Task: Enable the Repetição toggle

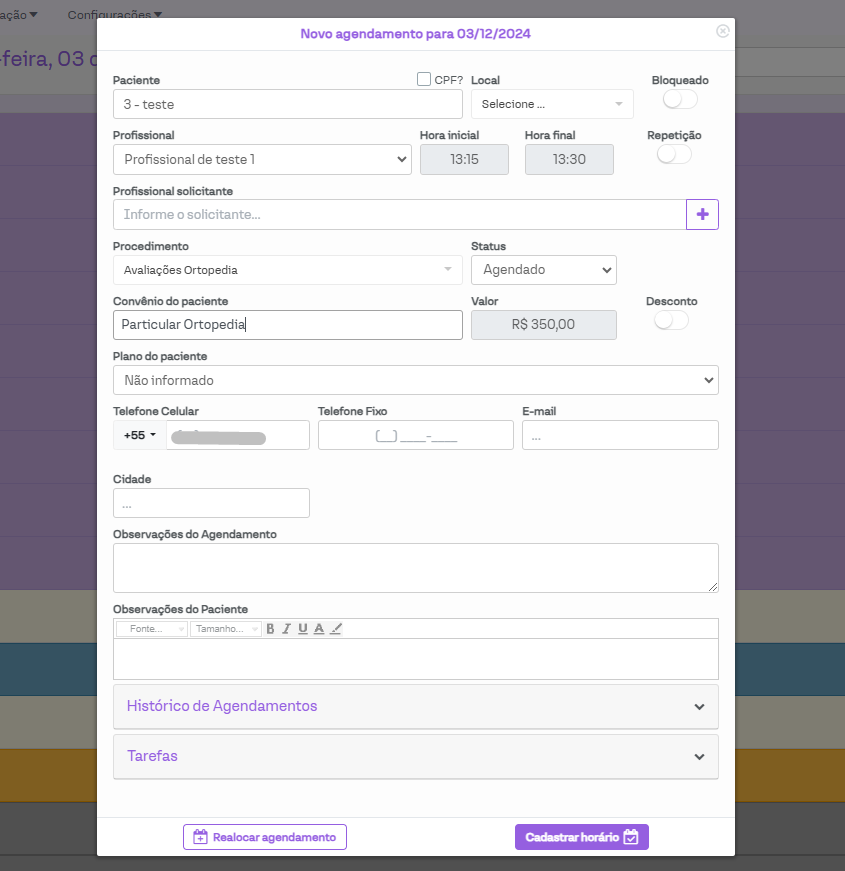Action: click(674, 154)
